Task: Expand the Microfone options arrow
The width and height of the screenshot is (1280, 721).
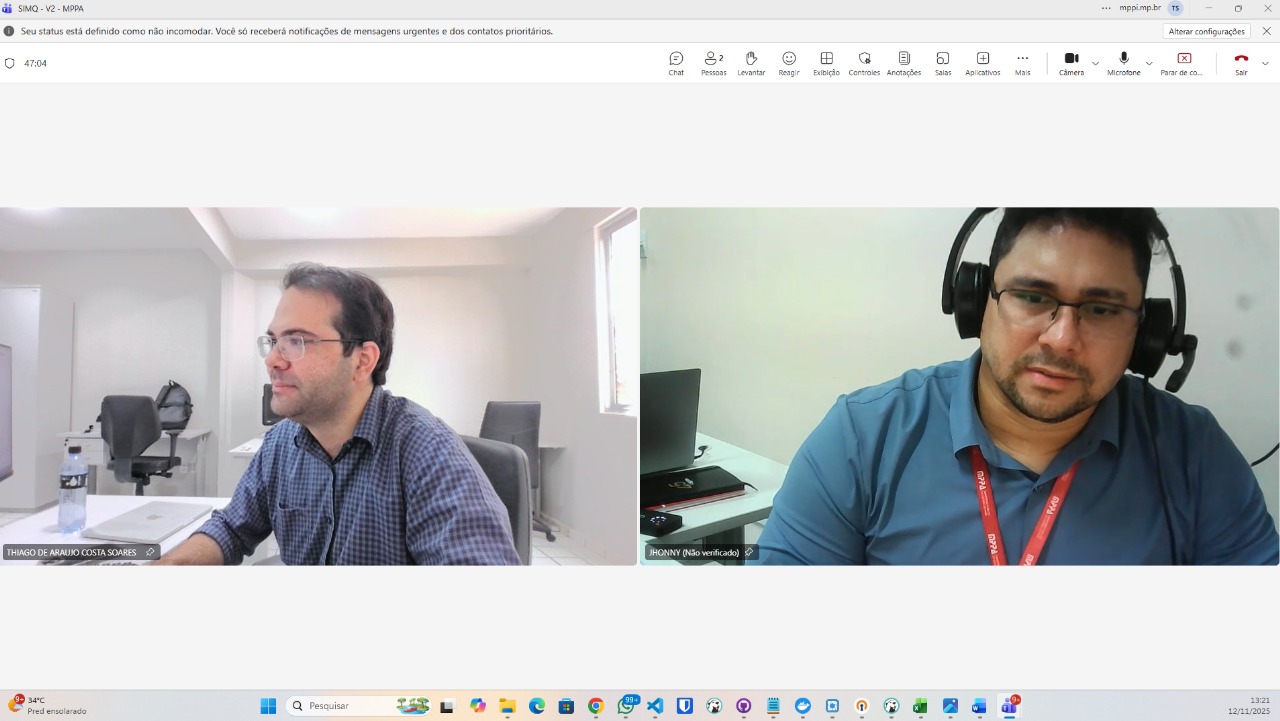Action: click(1149, 63)
